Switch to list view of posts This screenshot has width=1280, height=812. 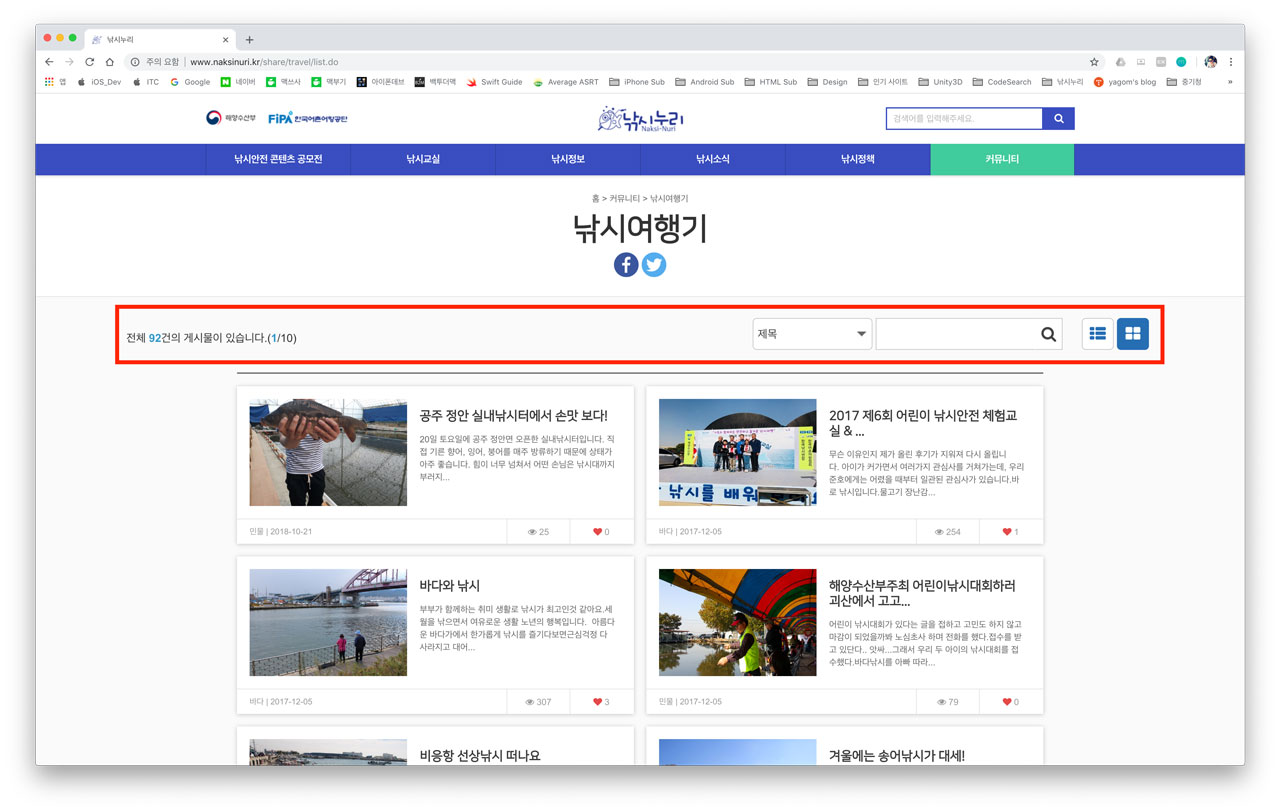pos(1097,333)
